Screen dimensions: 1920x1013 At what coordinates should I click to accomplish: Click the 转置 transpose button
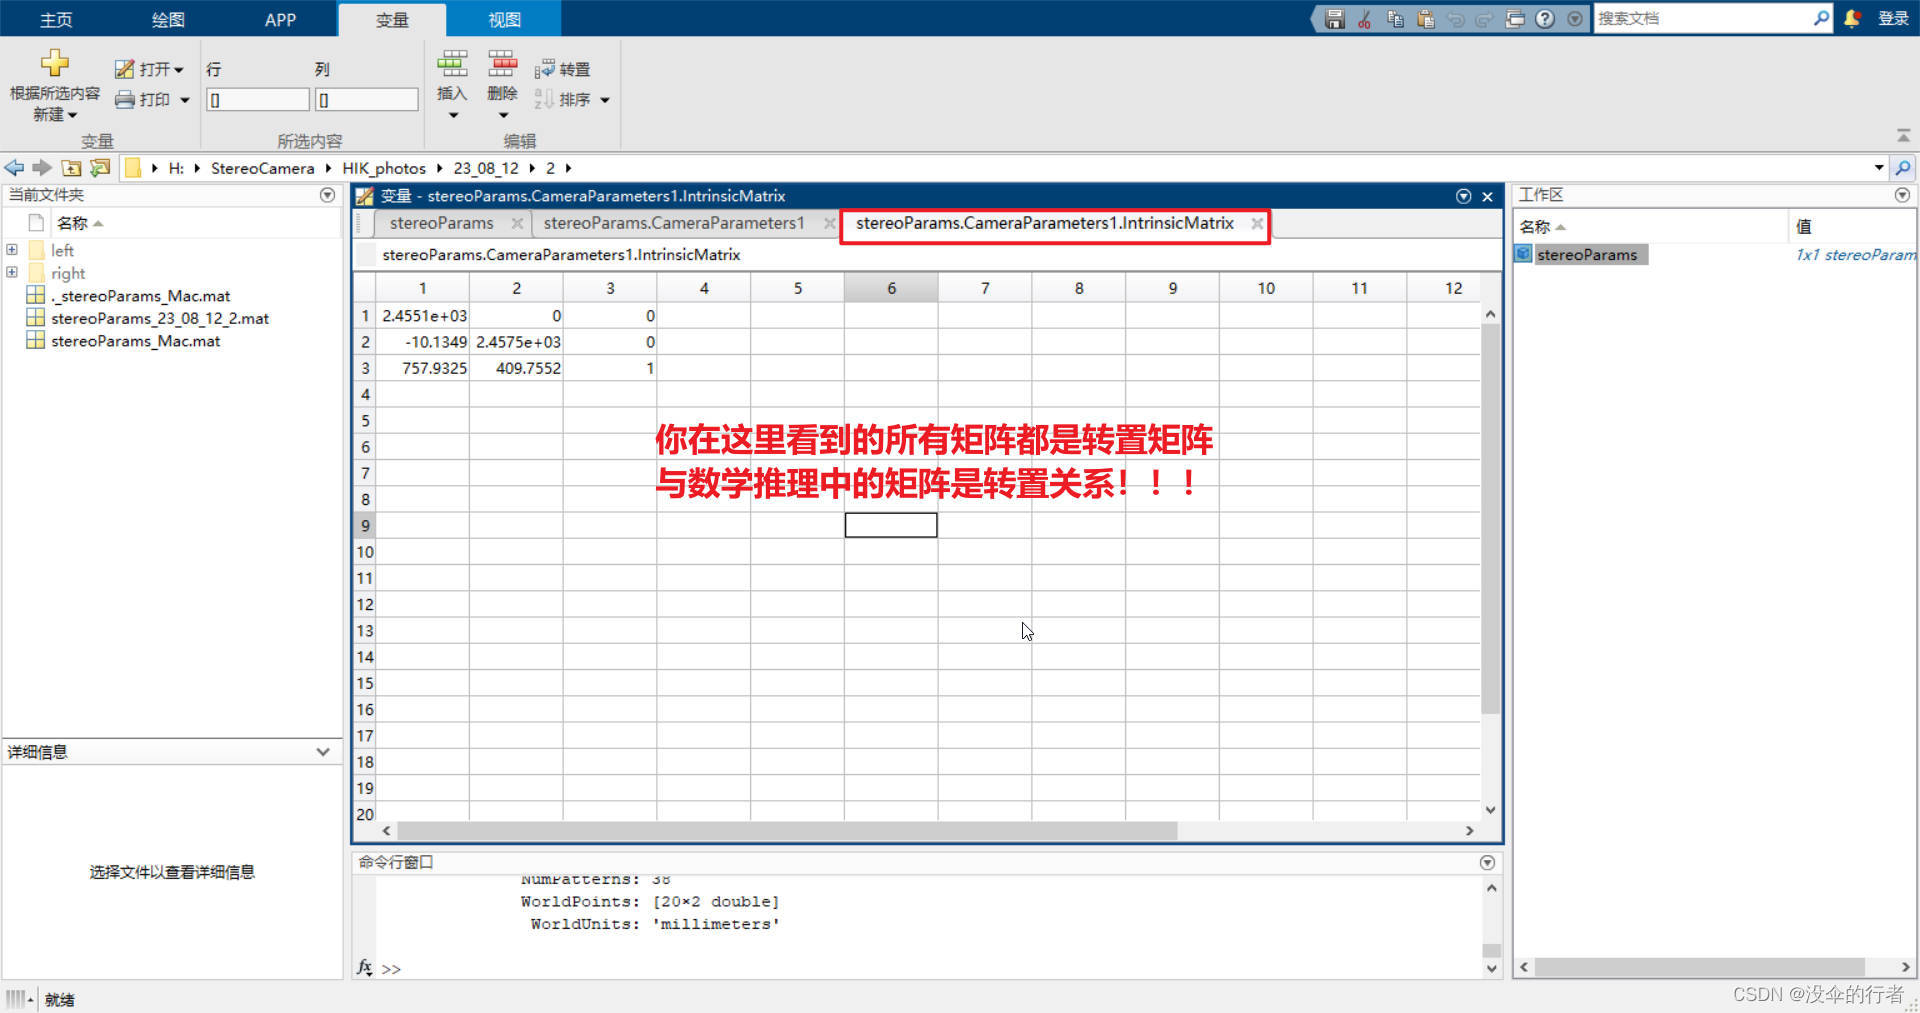pos(562,69)
